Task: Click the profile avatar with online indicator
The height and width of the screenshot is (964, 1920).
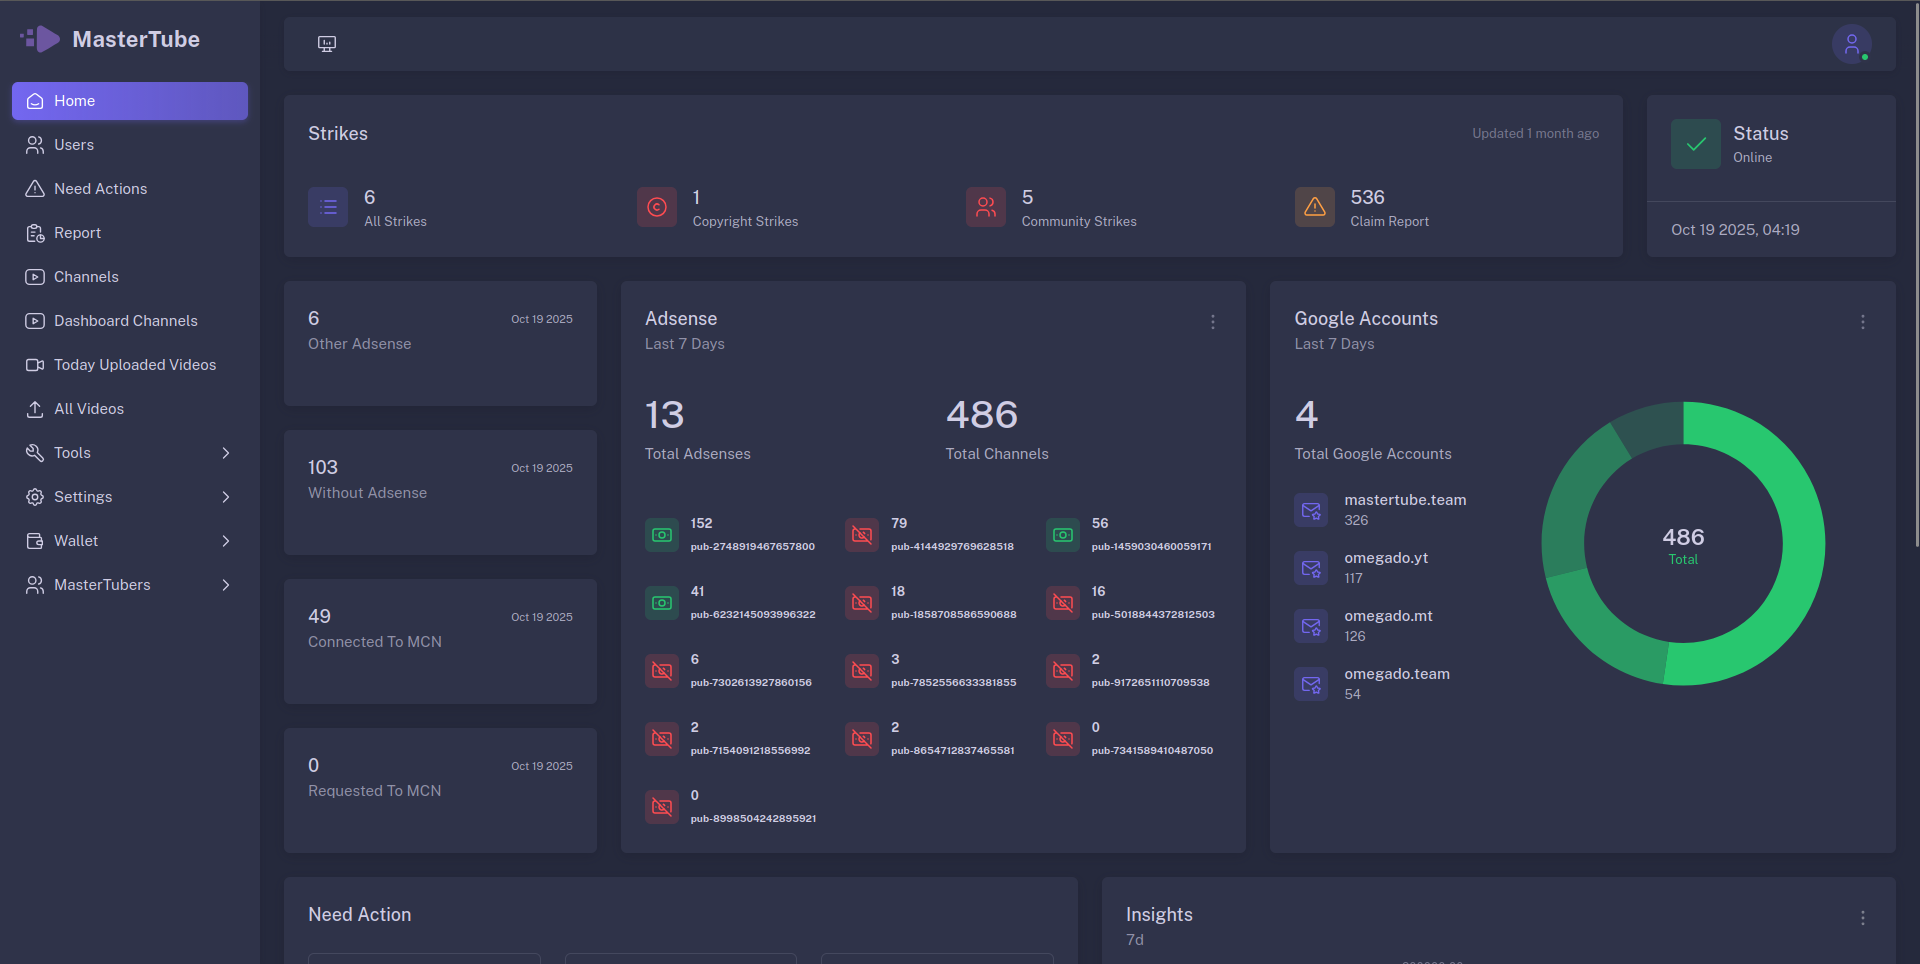Action: tap(1851, 43)
